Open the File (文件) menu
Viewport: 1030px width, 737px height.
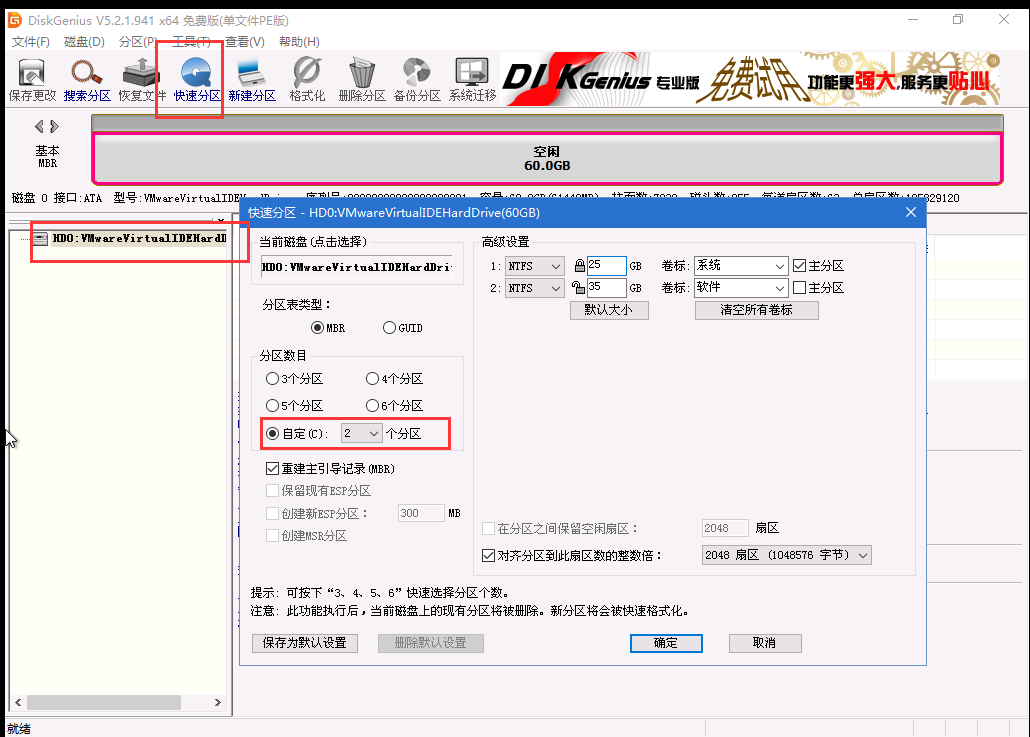click(x=31, y=42)
